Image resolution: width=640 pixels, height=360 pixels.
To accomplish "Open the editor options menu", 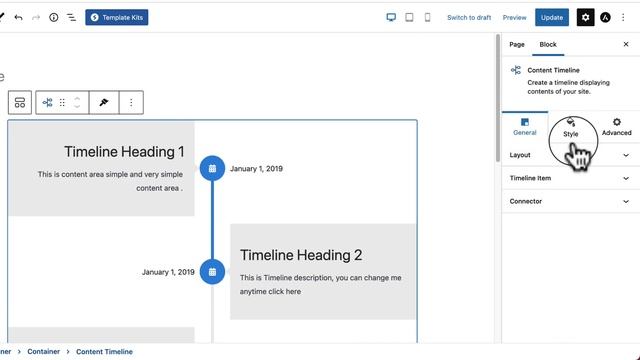I will (x=623, y=17).
